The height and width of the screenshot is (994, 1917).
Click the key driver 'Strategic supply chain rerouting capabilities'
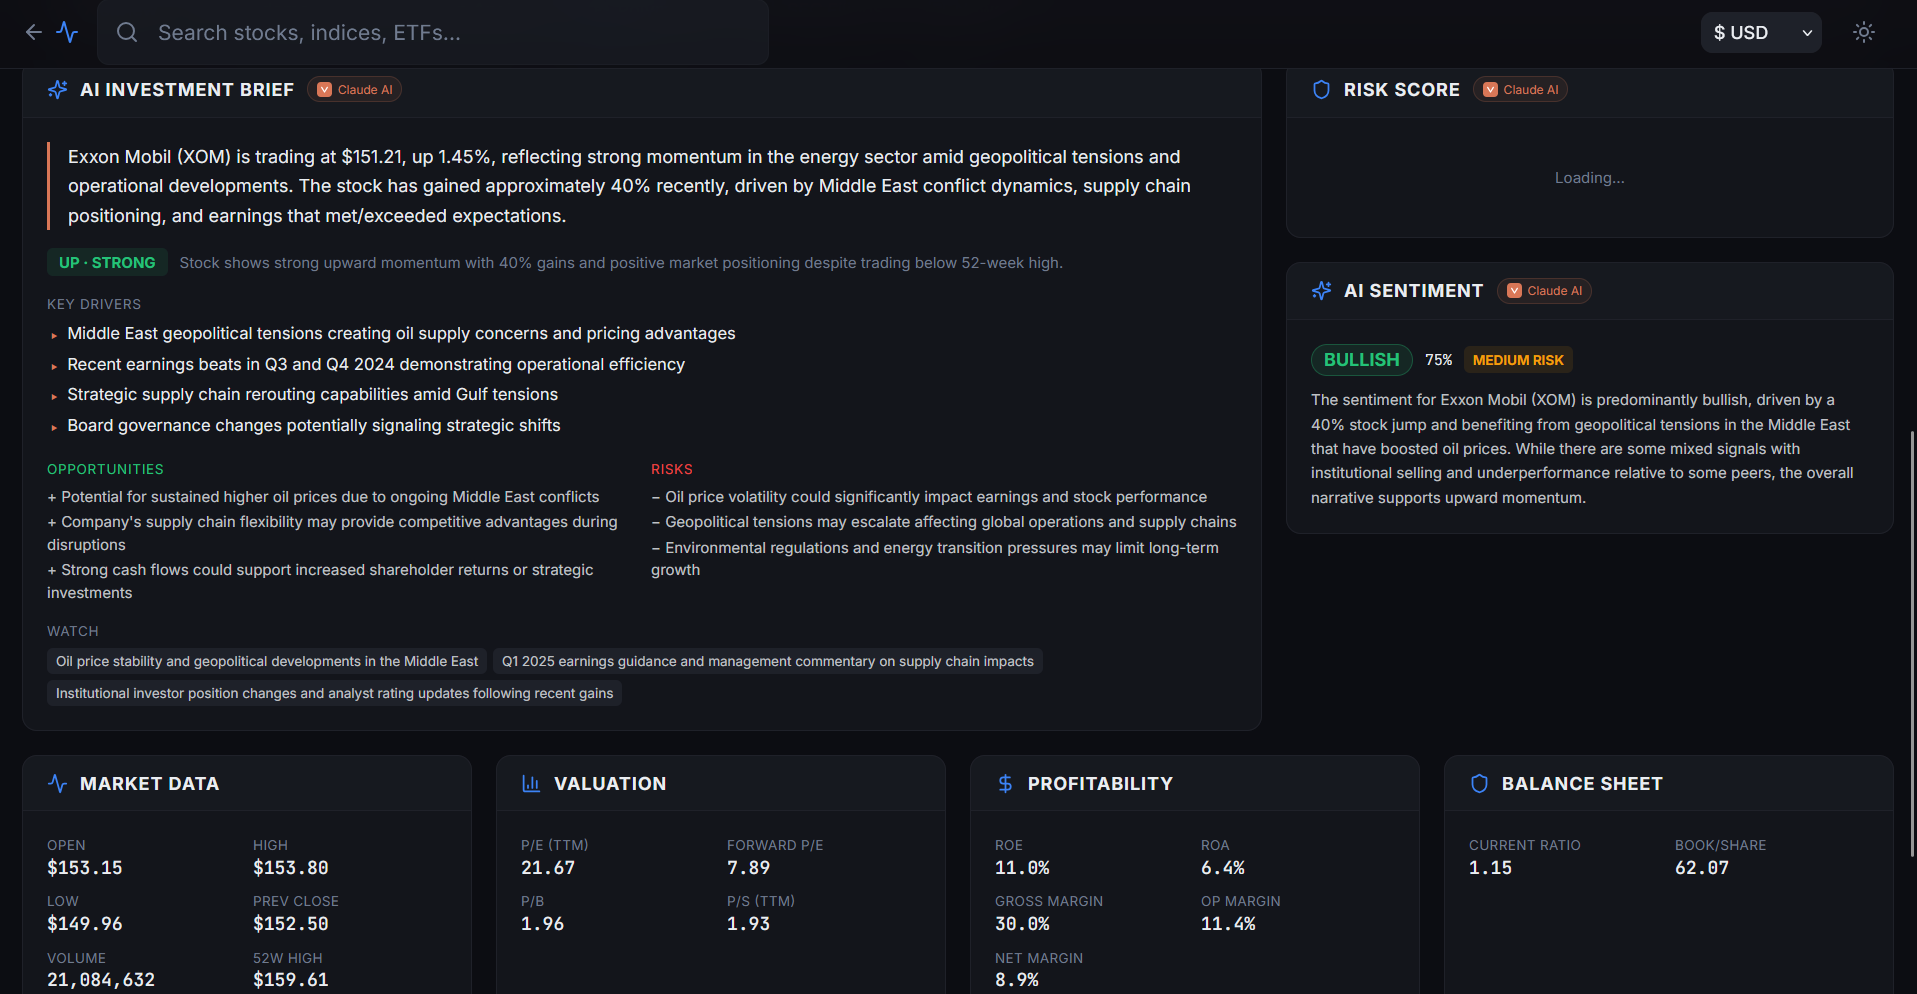click(312, 395)
